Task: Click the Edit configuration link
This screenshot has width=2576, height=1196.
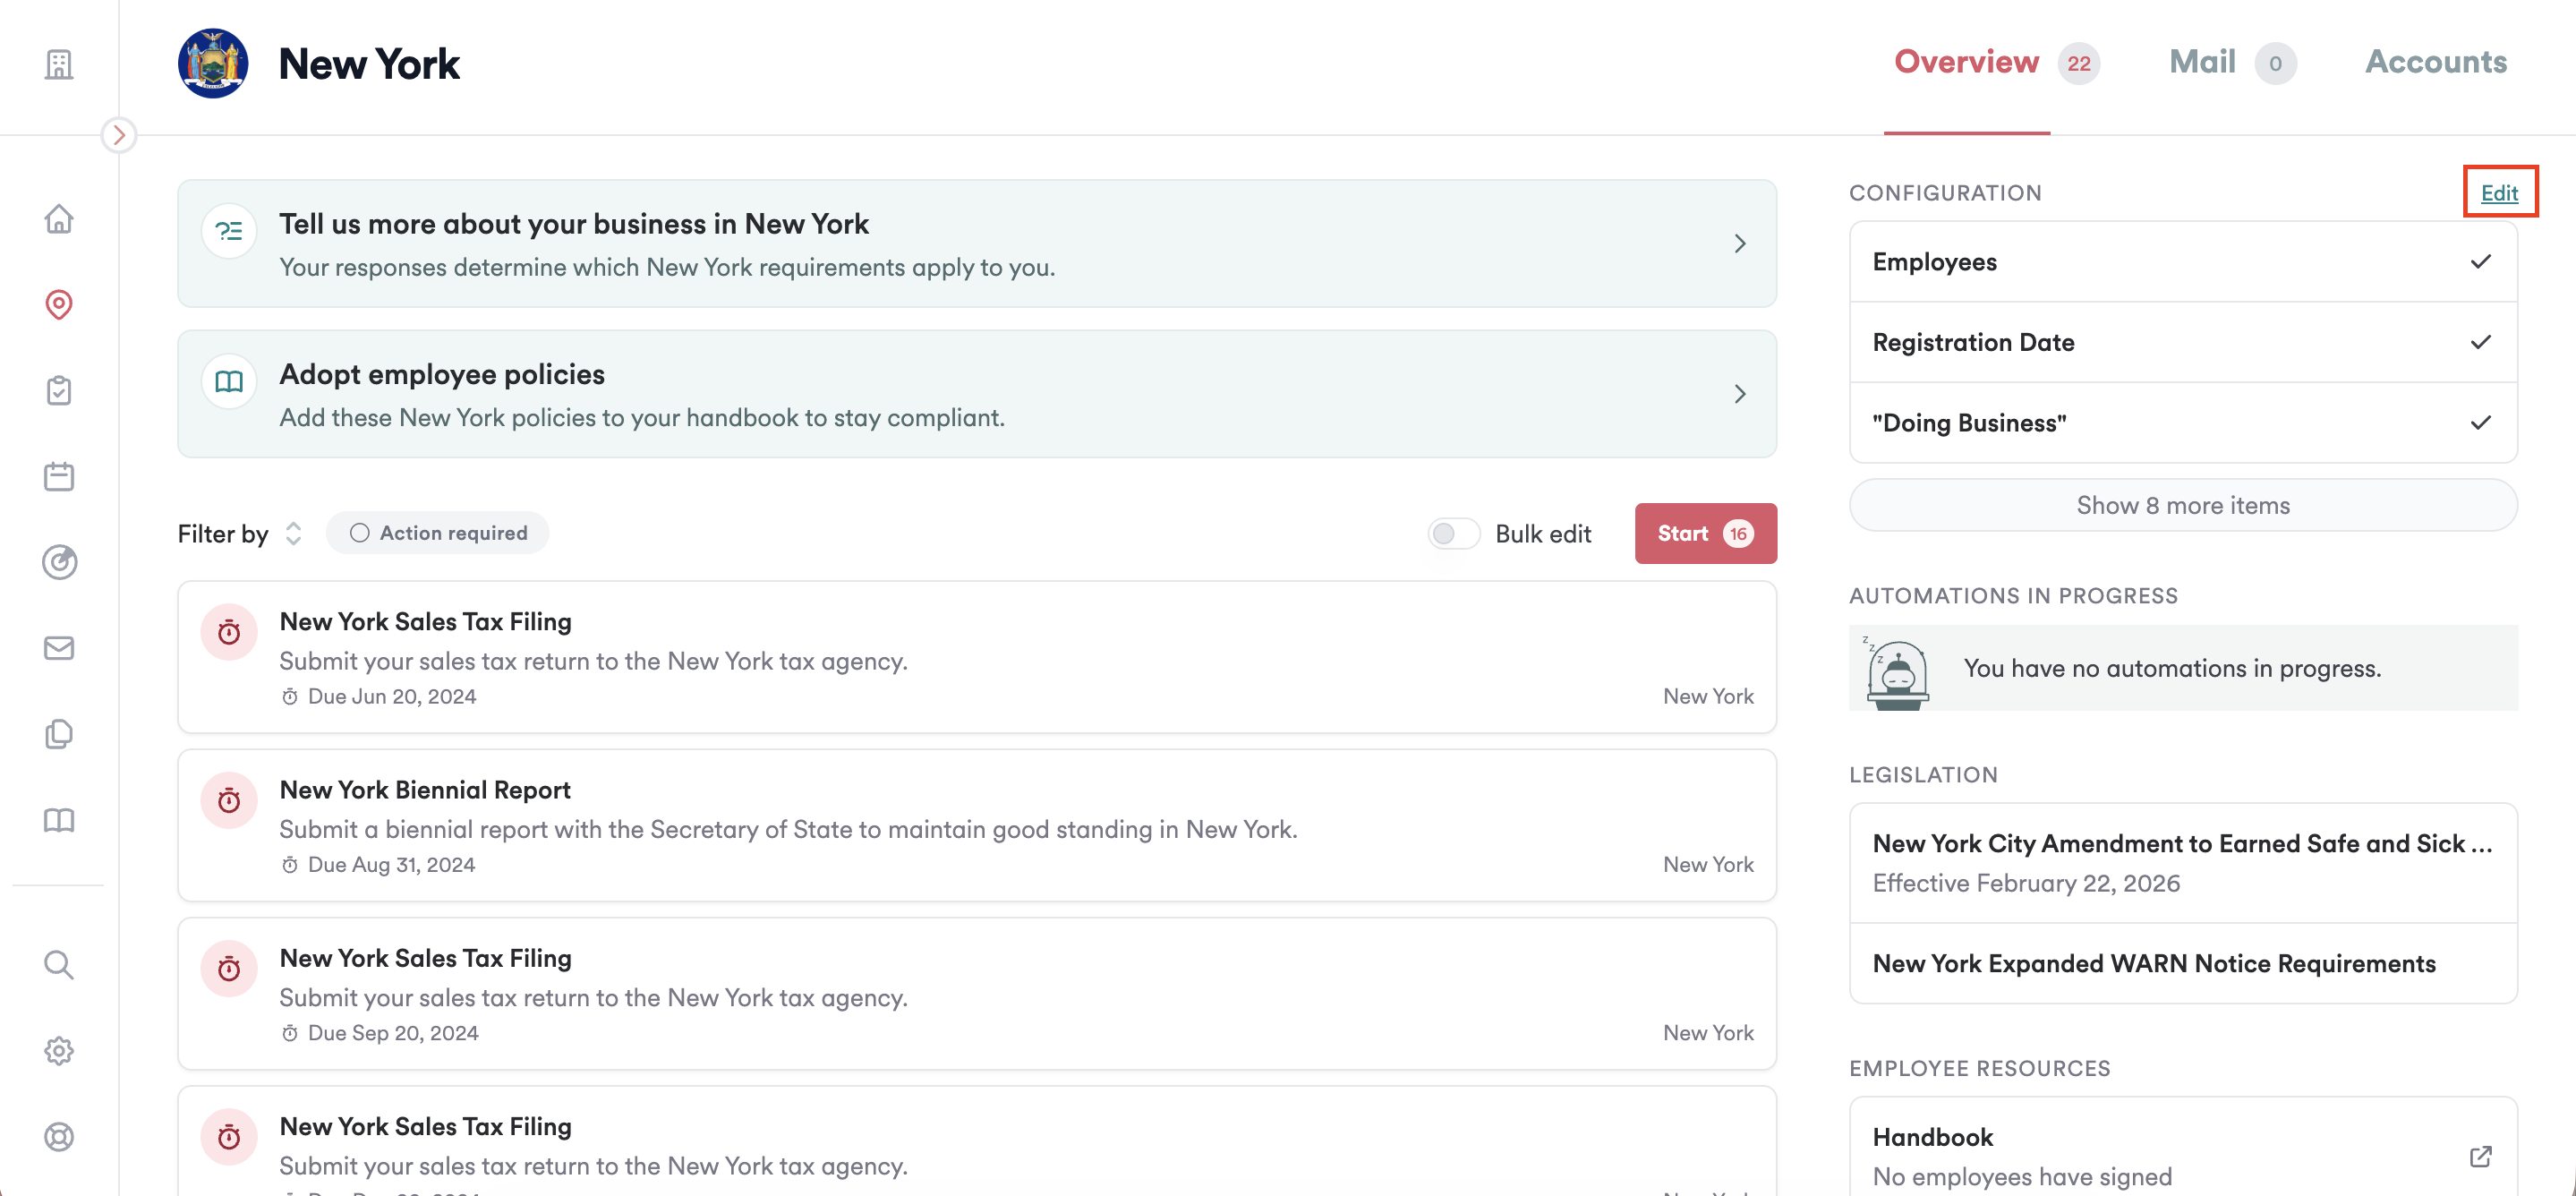Action: point(2498,192)
